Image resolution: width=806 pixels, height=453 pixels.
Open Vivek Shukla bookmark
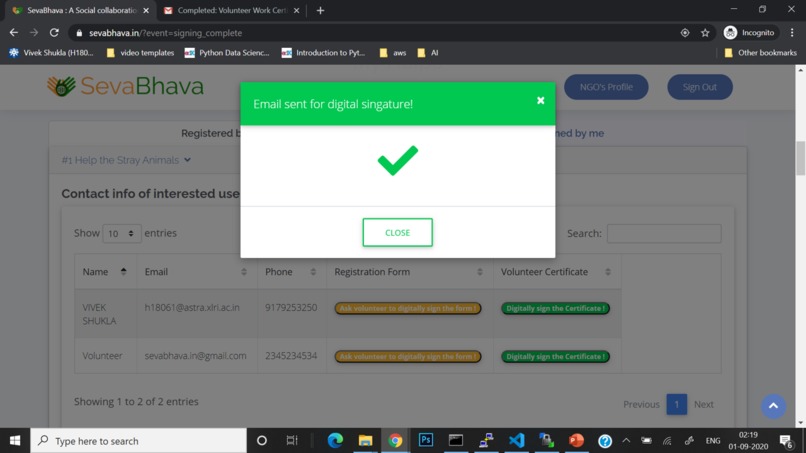tap(51, 52)
